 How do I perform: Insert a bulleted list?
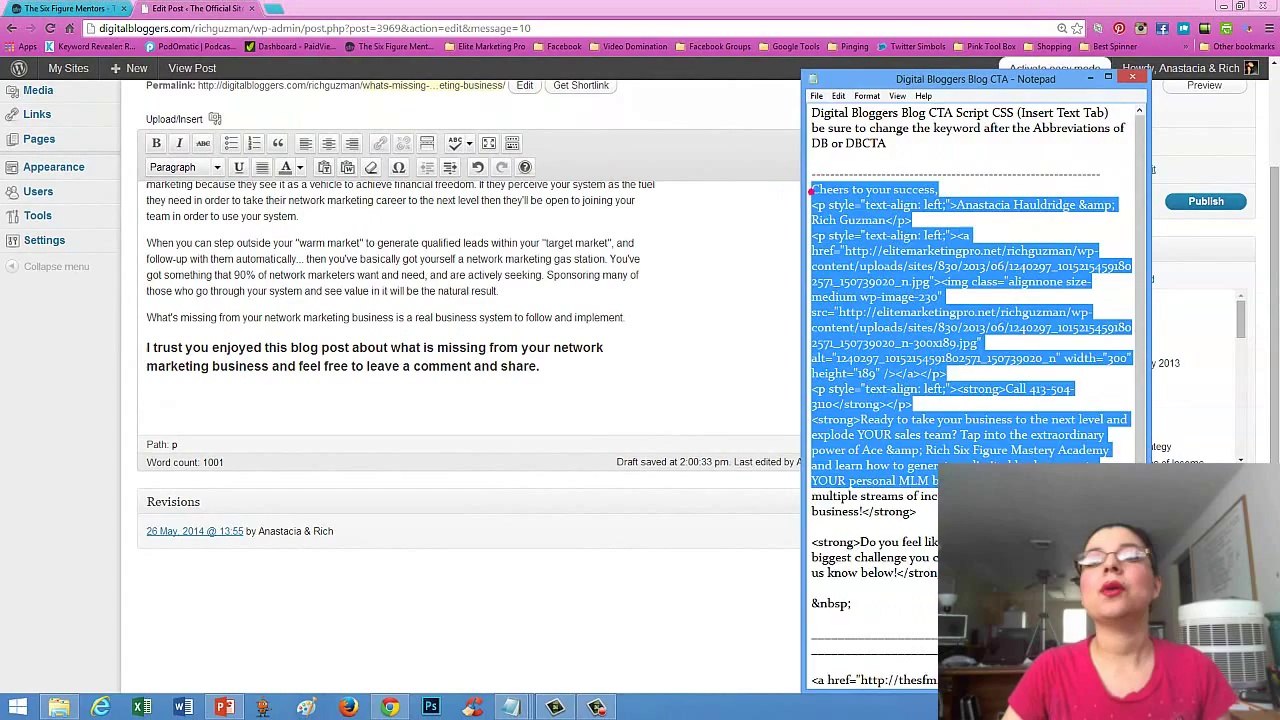[231, 143]
